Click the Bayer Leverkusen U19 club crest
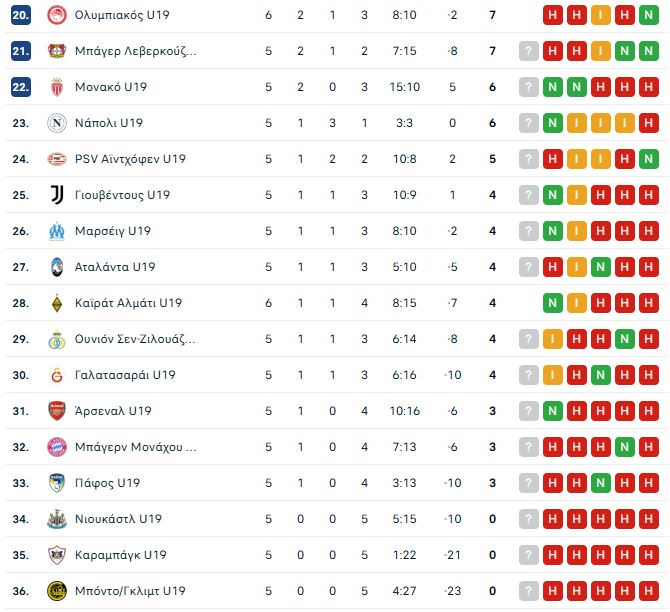670x612 pixels. [x=56, y=51]
